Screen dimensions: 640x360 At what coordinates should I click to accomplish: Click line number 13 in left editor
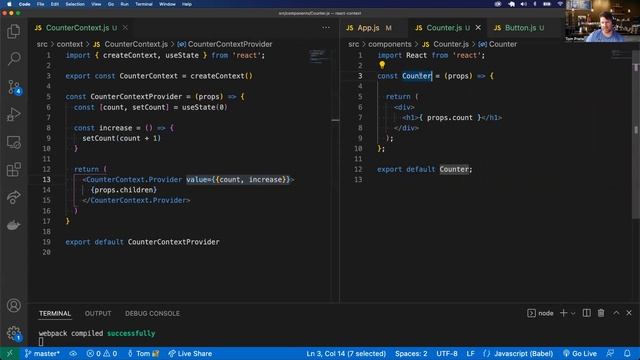tap(47, 180)
